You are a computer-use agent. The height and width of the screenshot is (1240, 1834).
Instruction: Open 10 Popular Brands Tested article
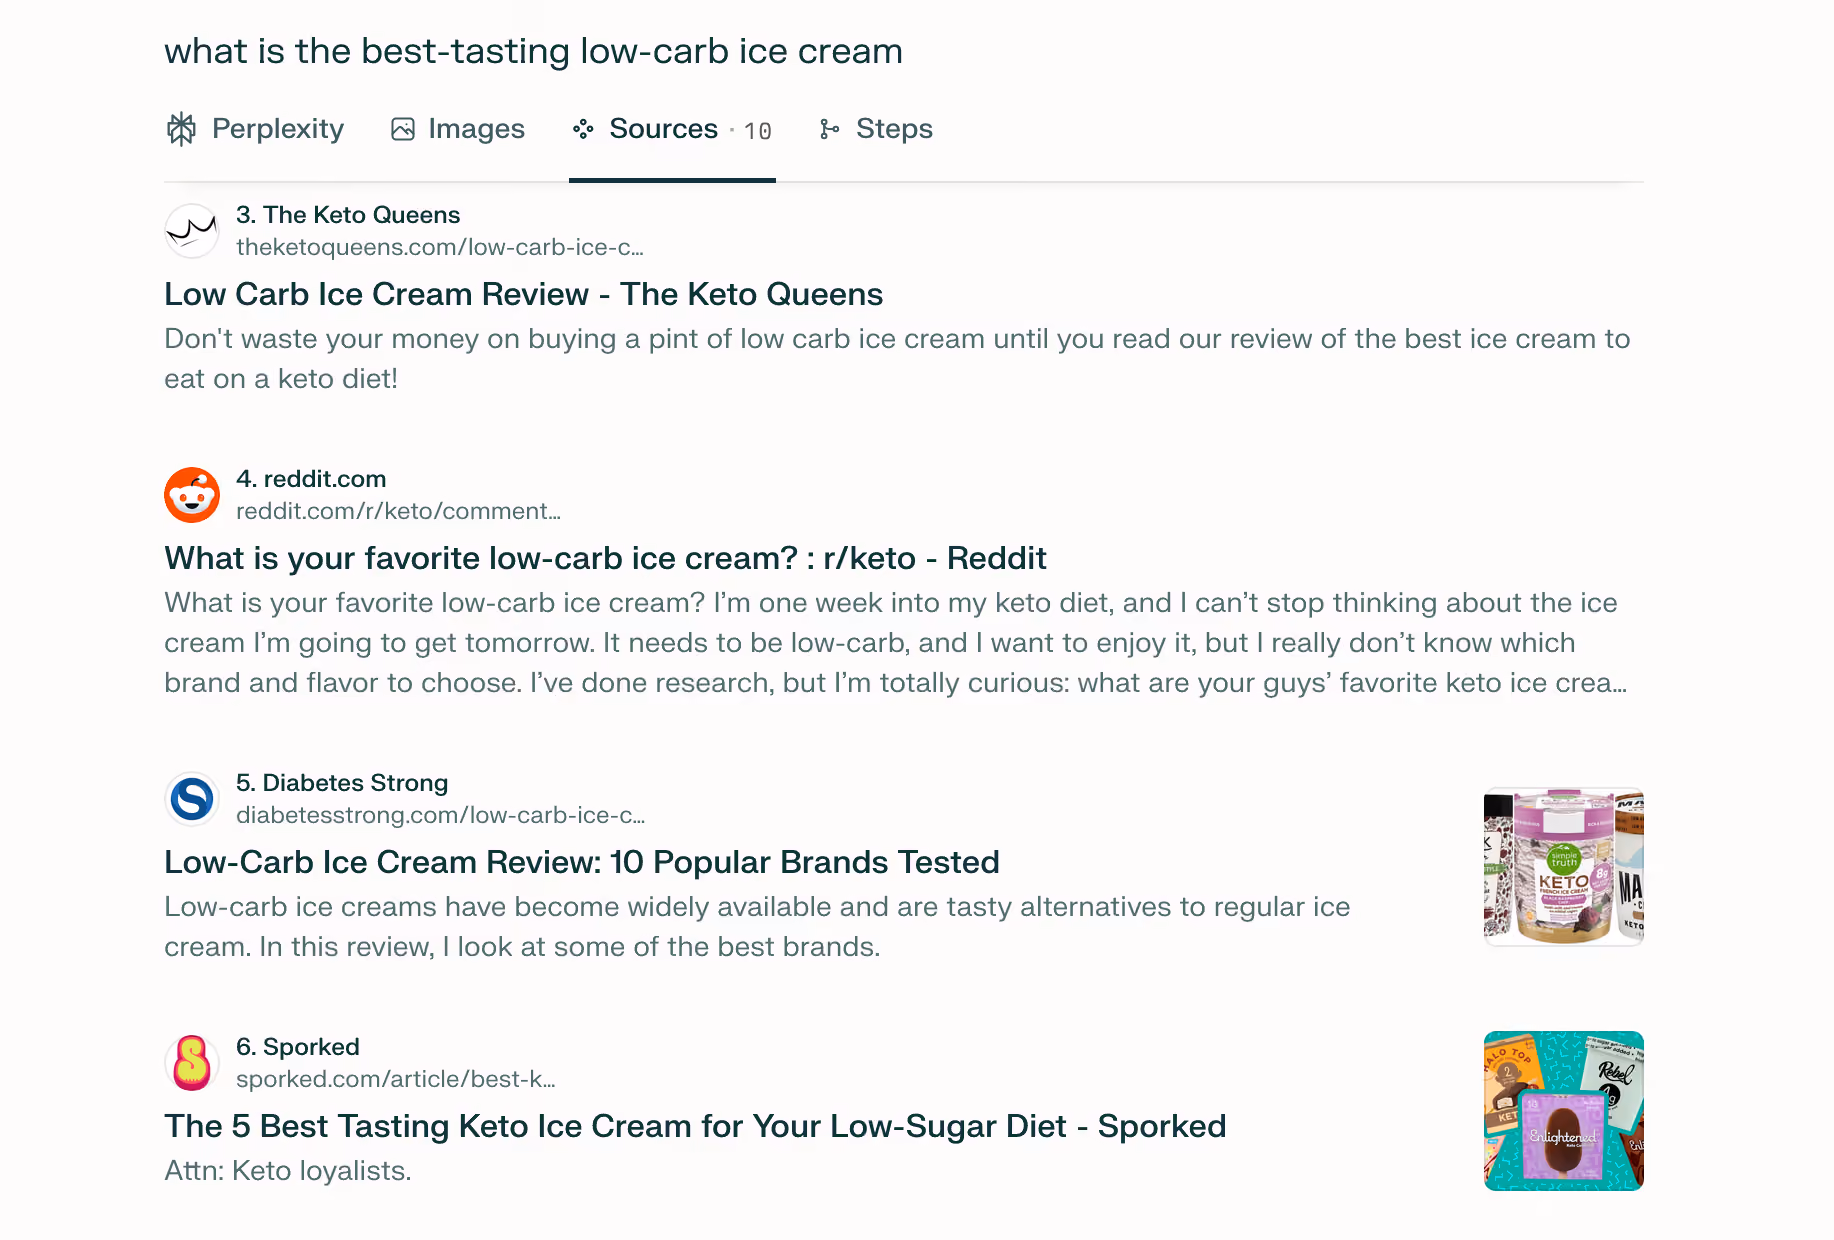[x=582, y=862]
